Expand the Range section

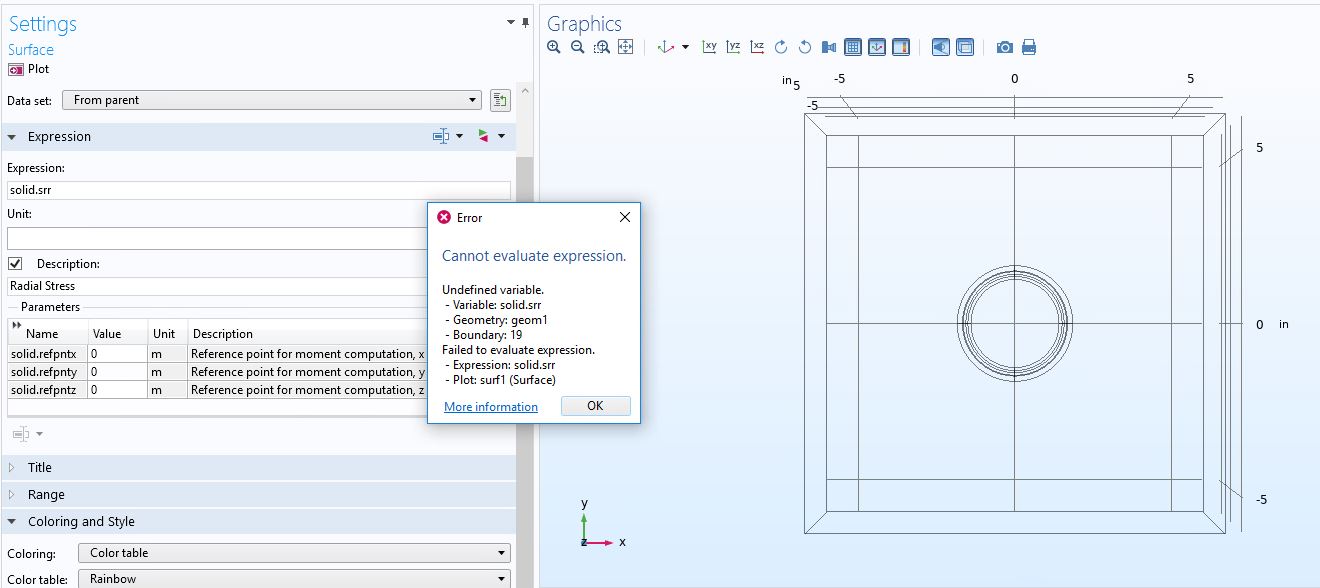coord(45,494)
